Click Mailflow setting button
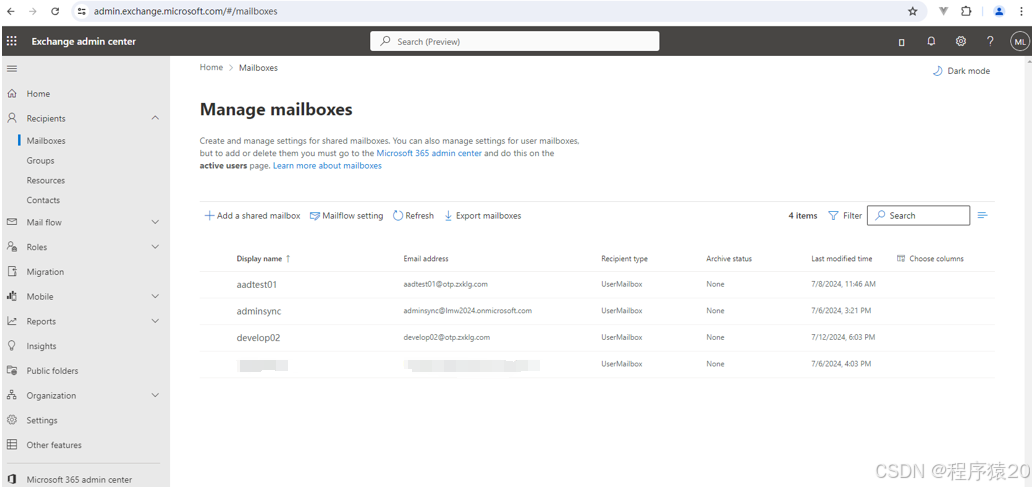The height and width of the screenshot is (489, 1034). pyautogui.click(x=346, y=216)
